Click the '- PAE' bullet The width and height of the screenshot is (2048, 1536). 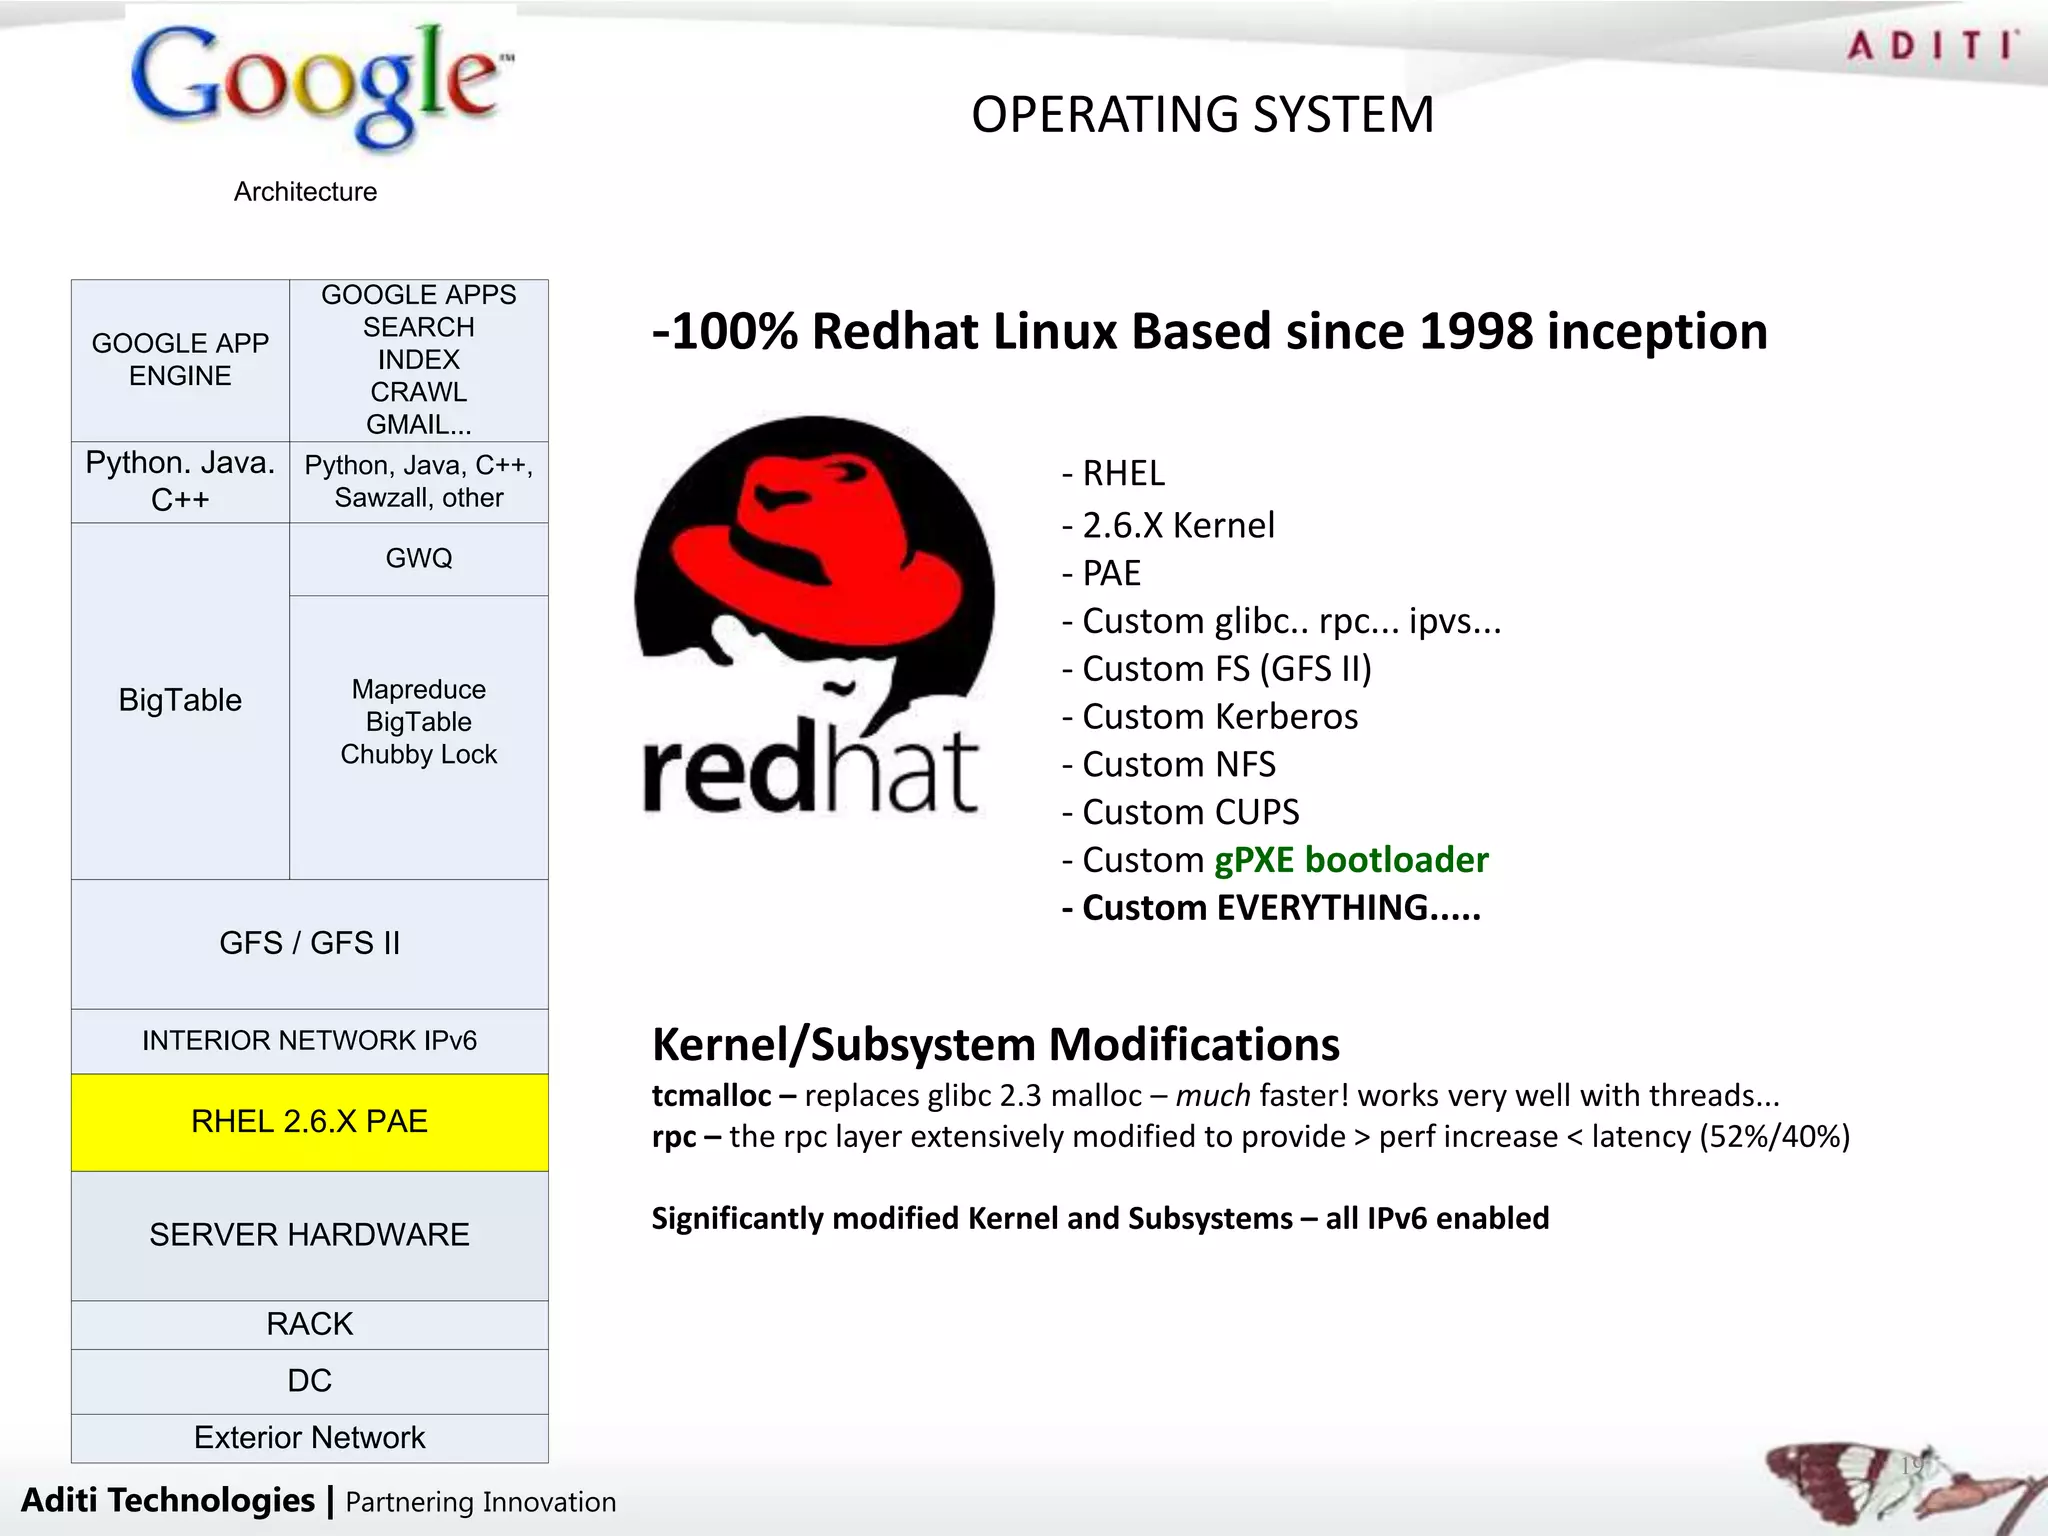[1101, 573]
